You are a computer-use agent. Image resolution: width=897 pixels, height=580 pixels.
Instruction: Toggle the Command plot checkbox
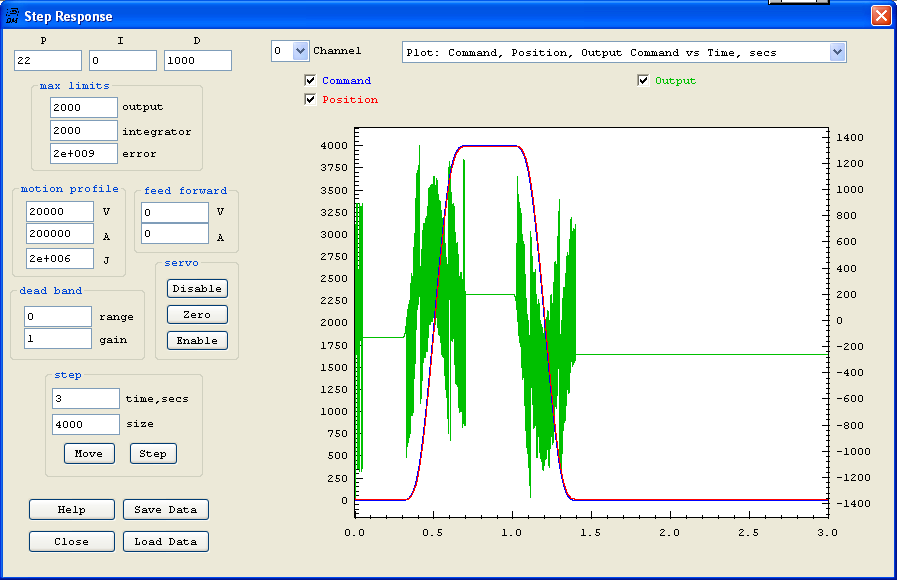(x=310, y=81)
